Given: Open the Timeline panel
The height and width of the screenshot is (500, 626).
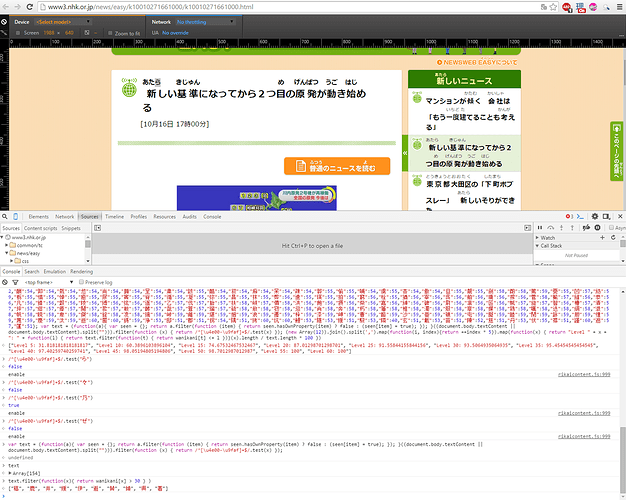Looking at the screenshot, I should 115,216.
